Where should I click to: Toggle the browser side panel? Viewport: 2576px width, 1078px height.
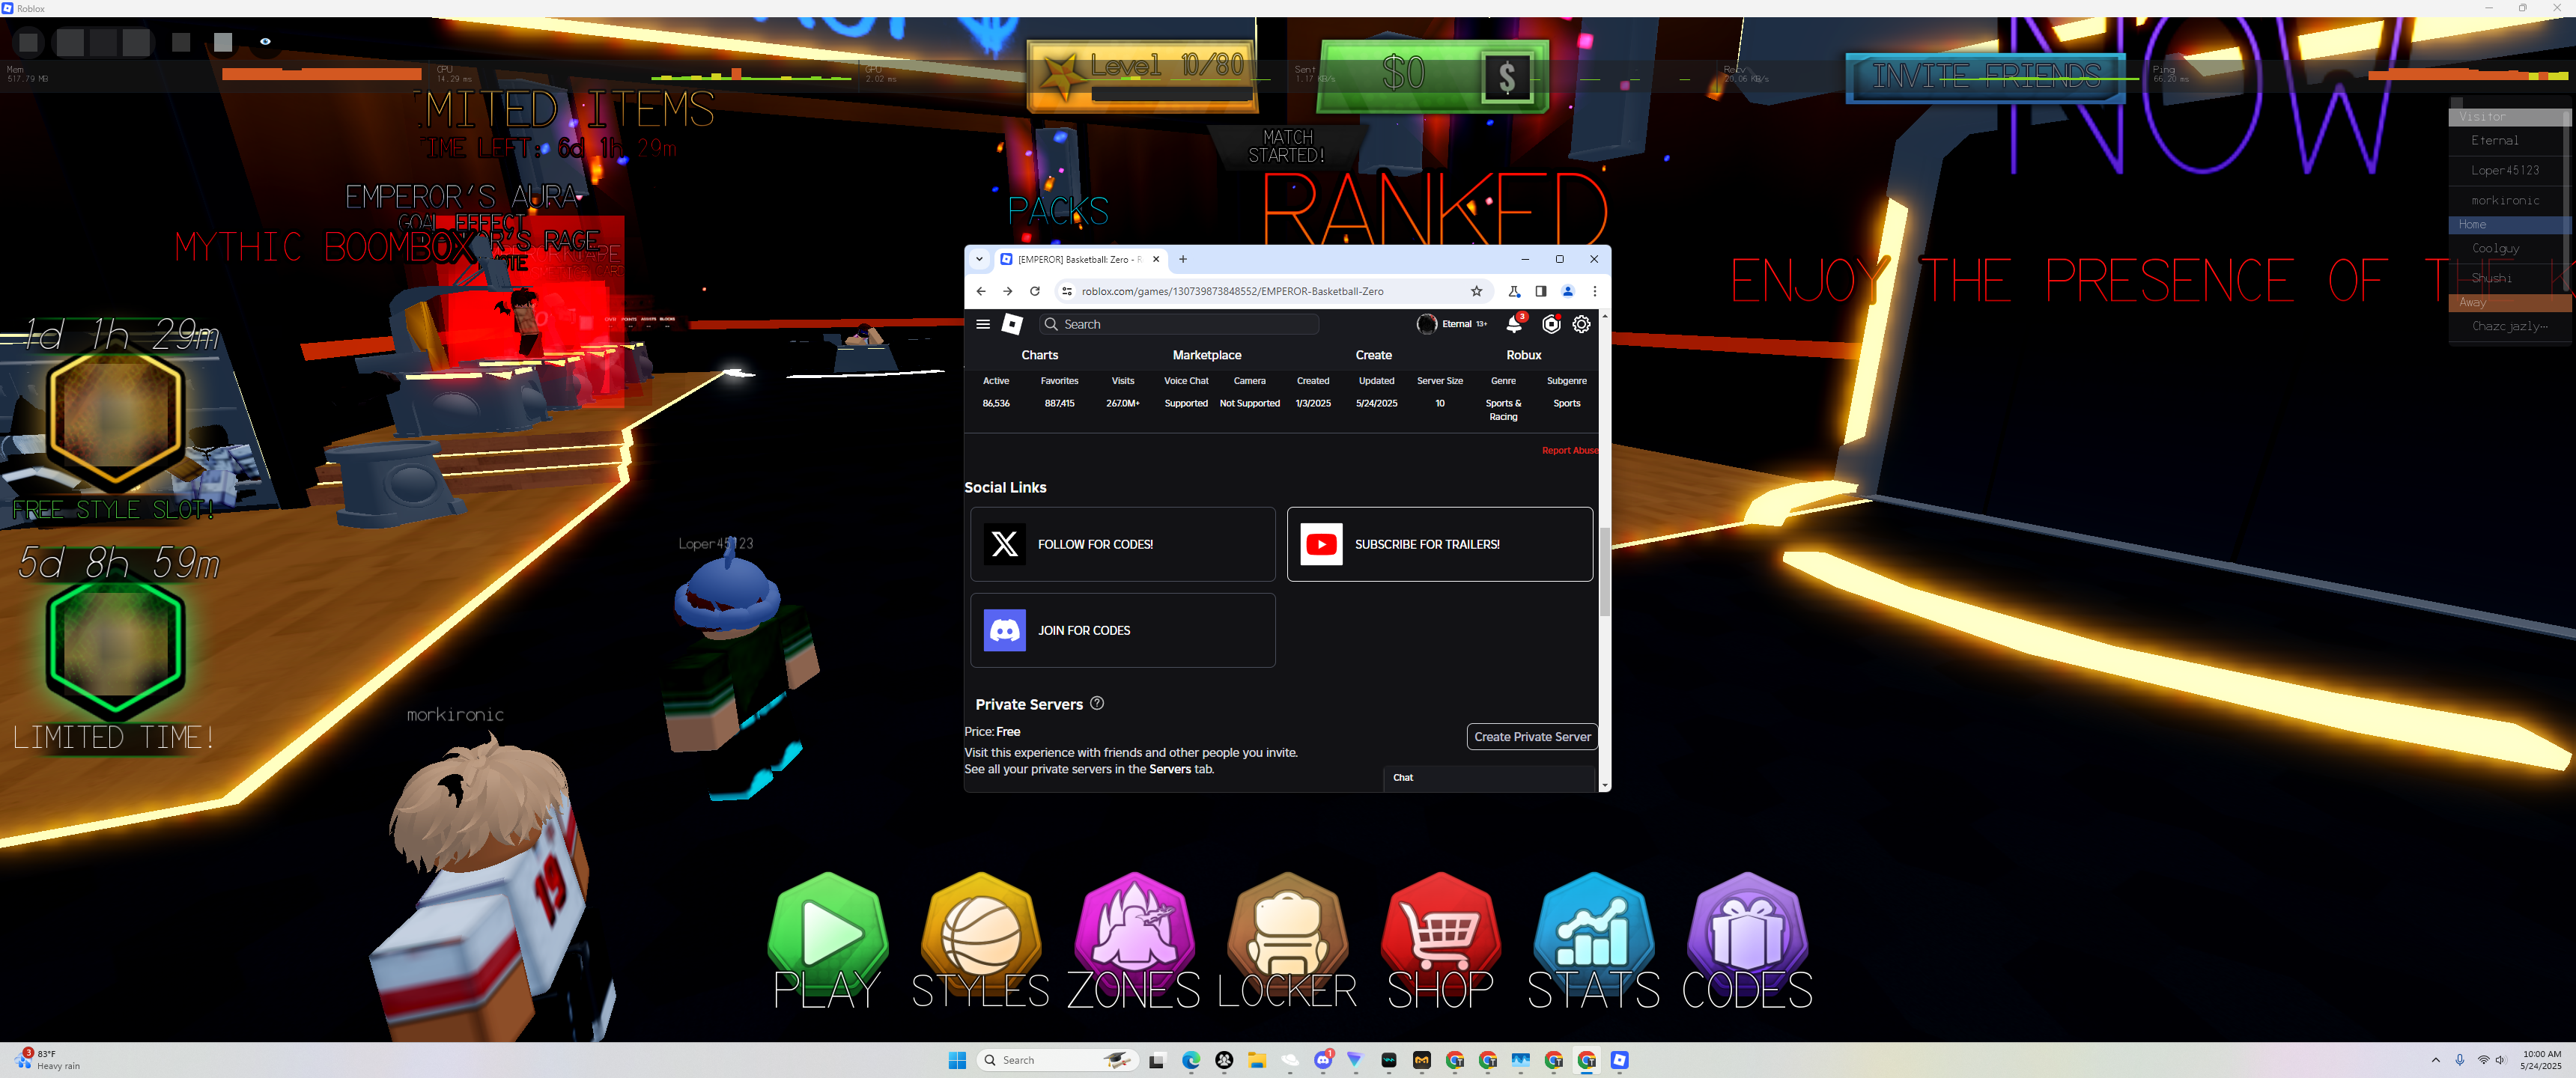point(1540,291)
